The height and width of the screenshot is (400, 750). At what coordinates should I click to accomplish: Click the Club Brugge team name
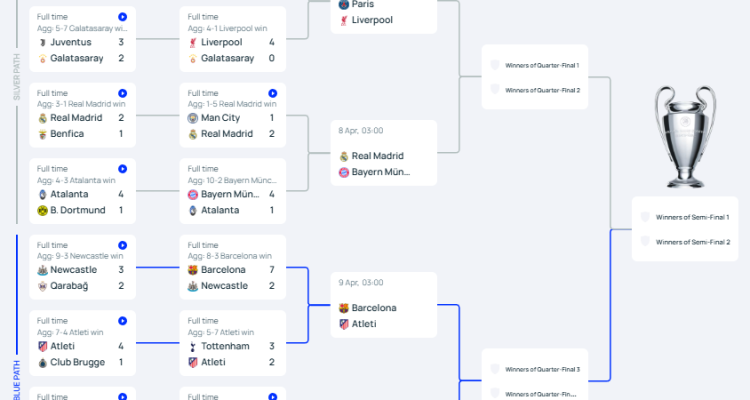[x=72, y=362]
